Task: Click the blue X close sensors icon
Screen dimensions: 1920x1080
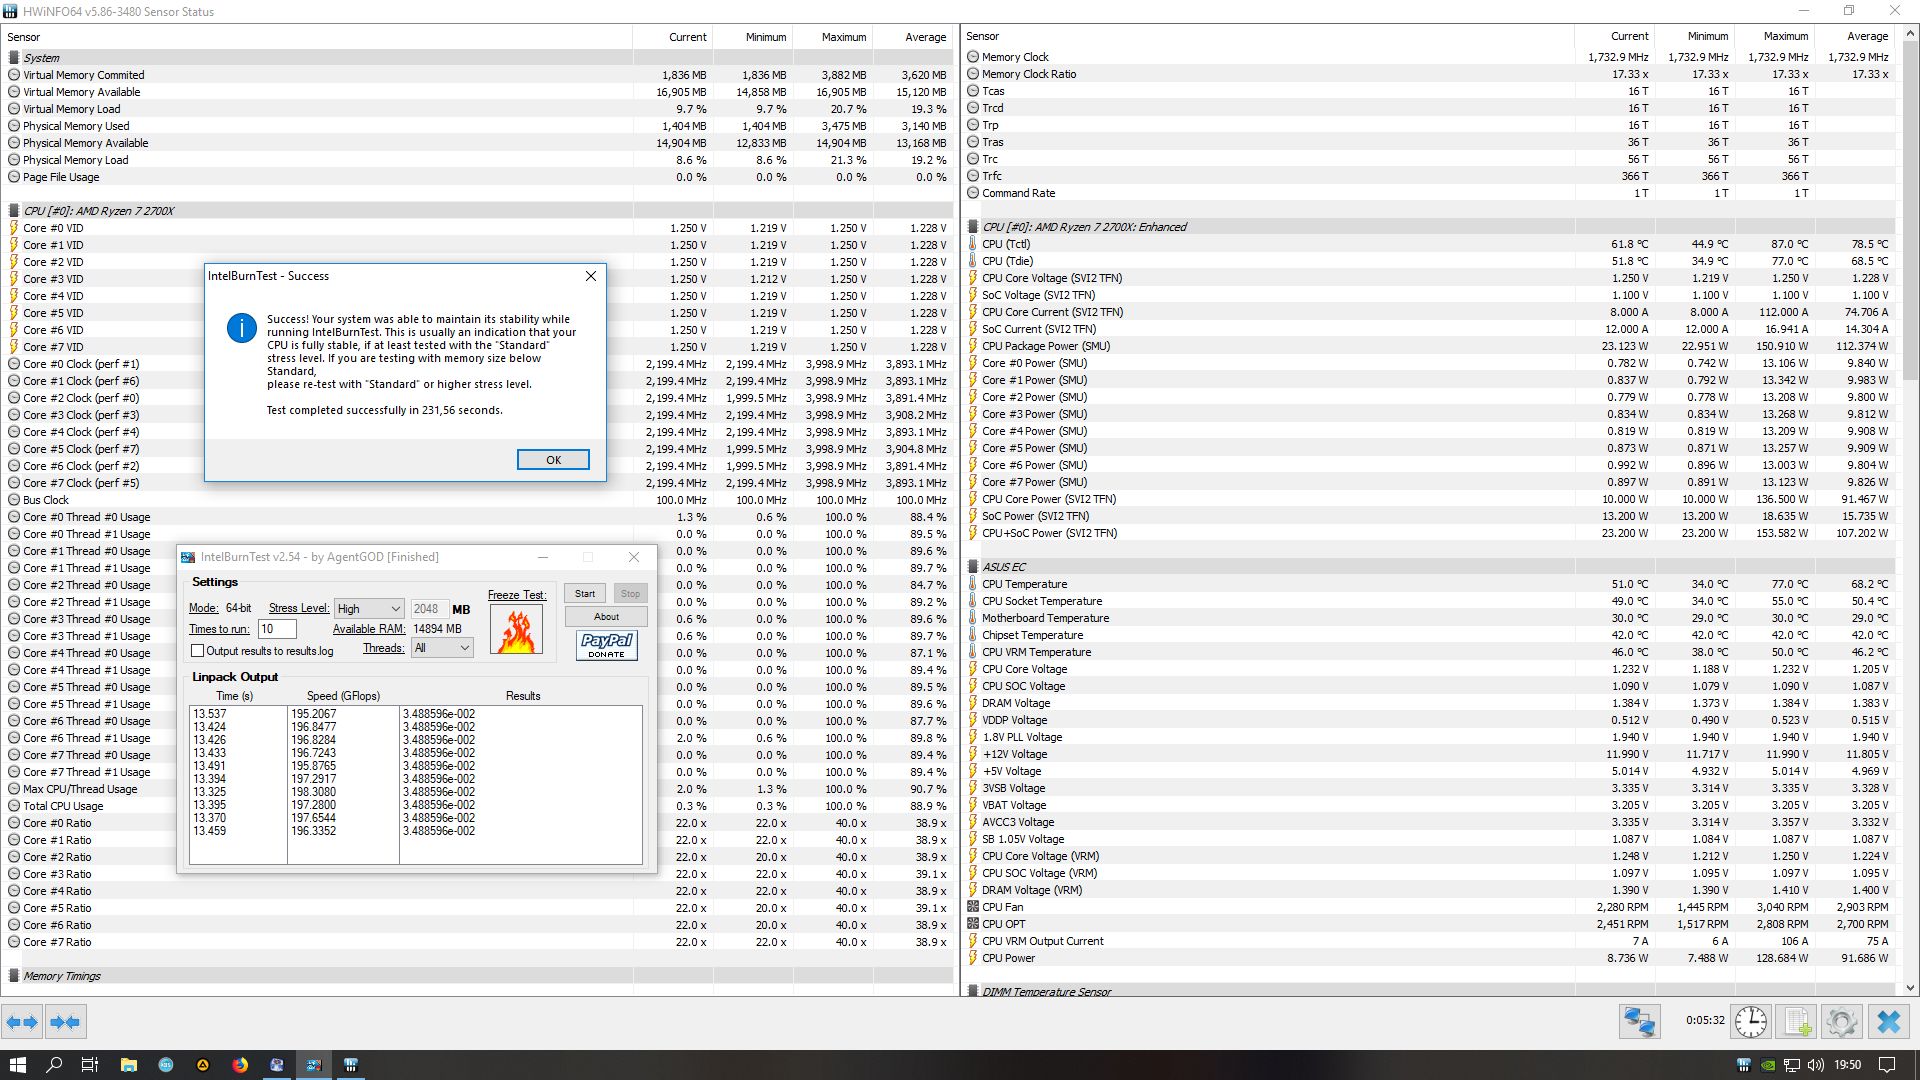Action: 1888,1022
